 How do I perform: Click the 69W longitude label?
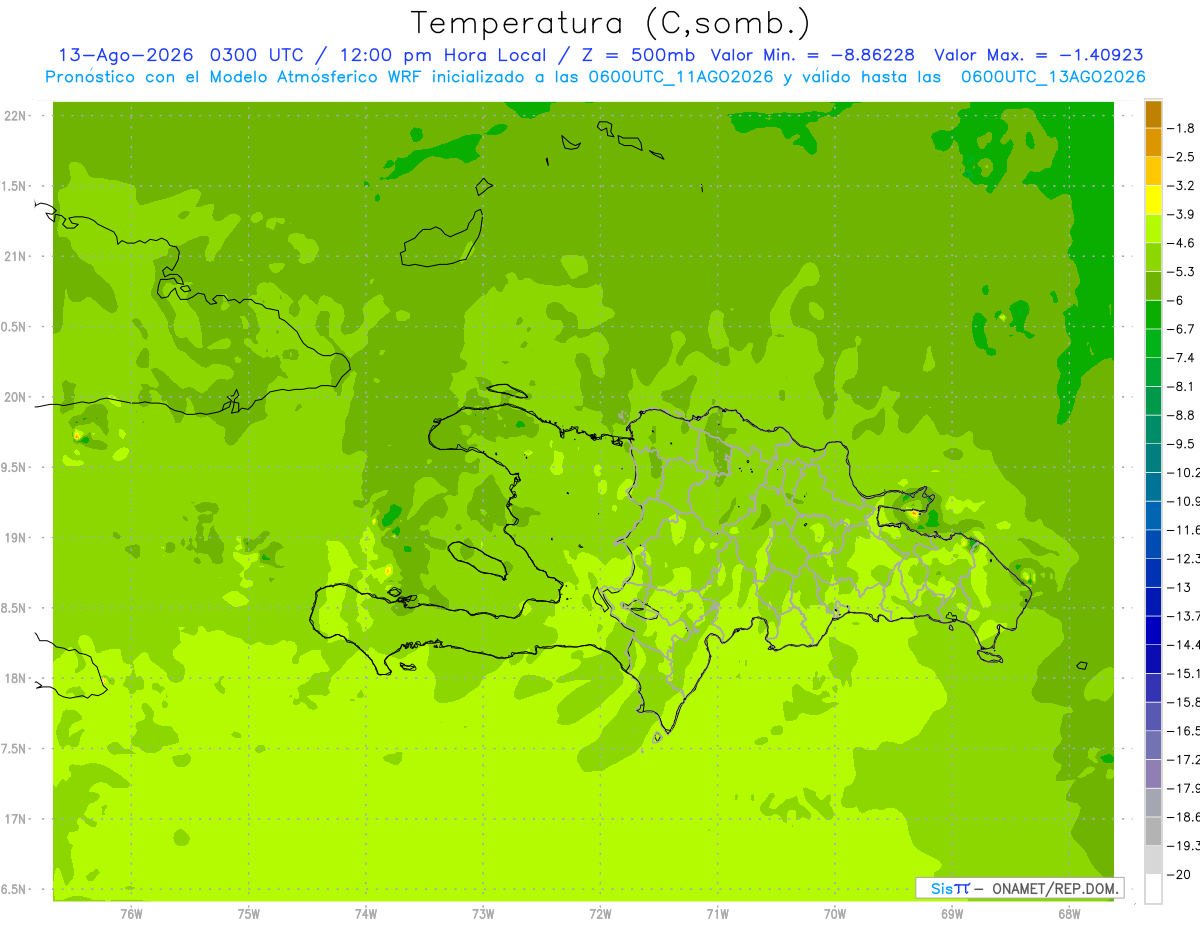coord(952,914)
